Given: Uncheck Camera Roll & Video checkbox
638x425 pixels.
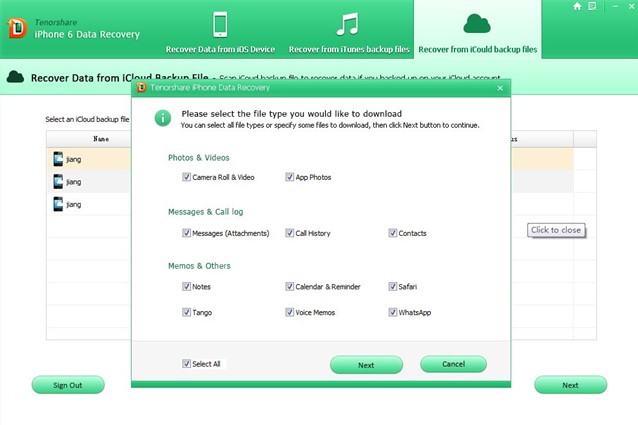Looking at the screenshot, I should [x=186, y=177].
